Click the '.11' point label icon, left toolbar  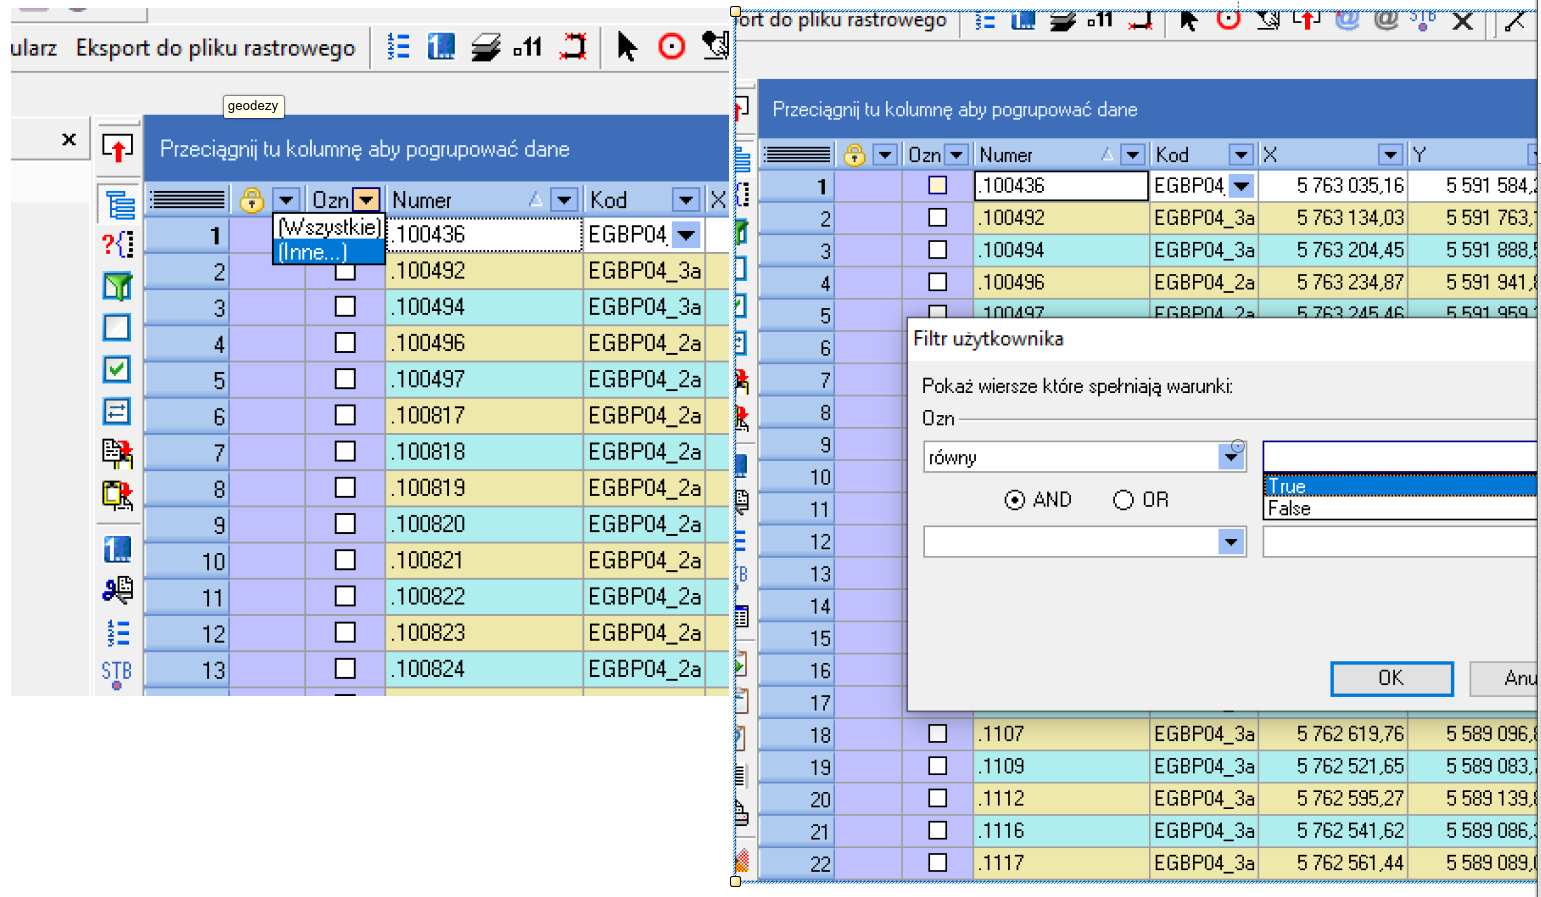coord(528,47)
